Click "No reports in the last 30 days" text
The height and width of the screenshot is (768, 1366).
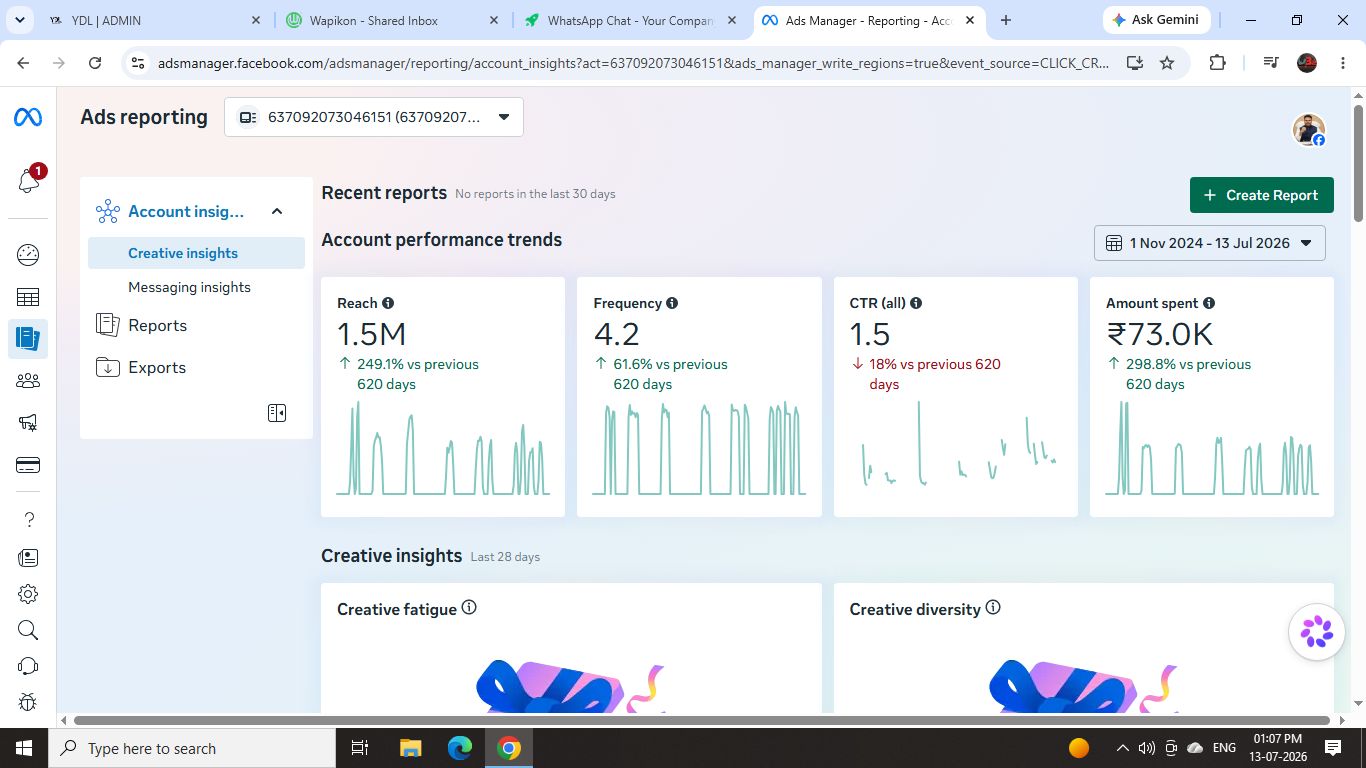pyautogui.click(x=535, y=194)
